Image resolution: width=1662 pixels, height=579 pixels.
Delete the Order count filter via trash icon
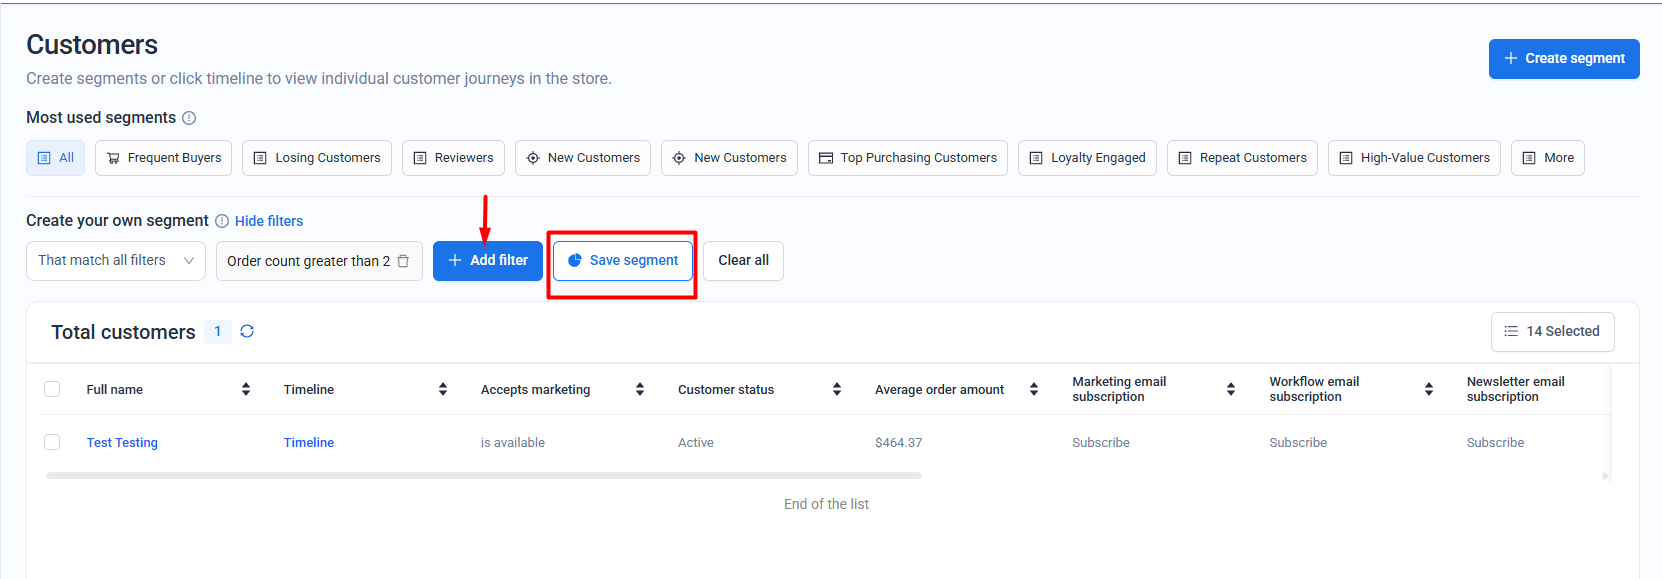pyautogui.click(x=404, y=261)
